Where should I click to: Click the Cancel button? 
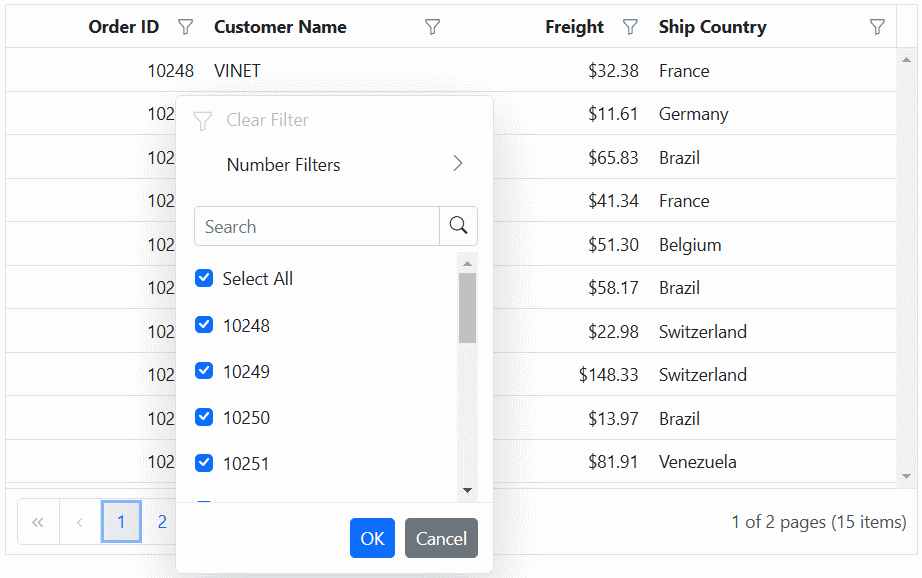[x=441, y=538]
